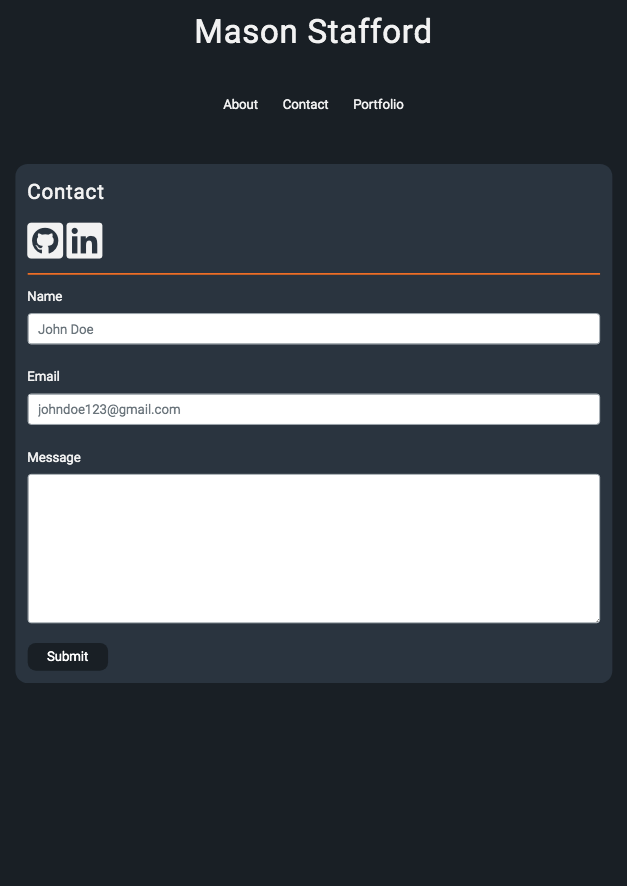Click the Name field label
Image resolution: width=627 pixels, height=886 pixels.
pos(44,296)
